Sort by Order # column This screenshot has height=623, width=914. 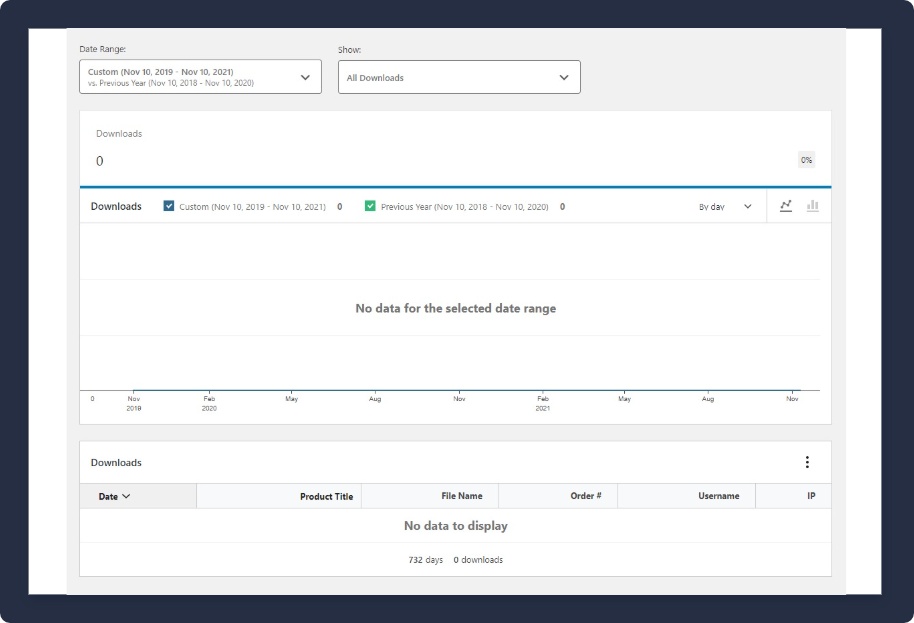[x=584, y=496]
